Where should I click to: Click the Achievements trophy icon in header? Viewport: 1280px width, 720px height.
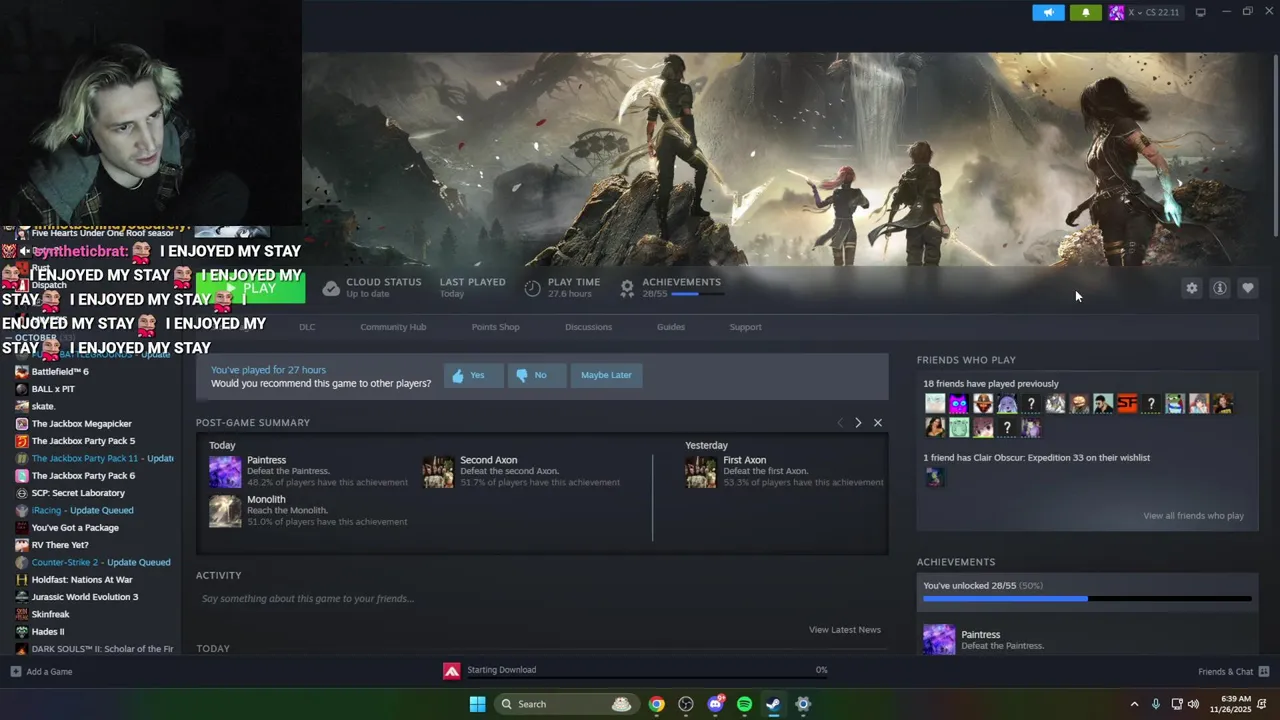(627, 288)
